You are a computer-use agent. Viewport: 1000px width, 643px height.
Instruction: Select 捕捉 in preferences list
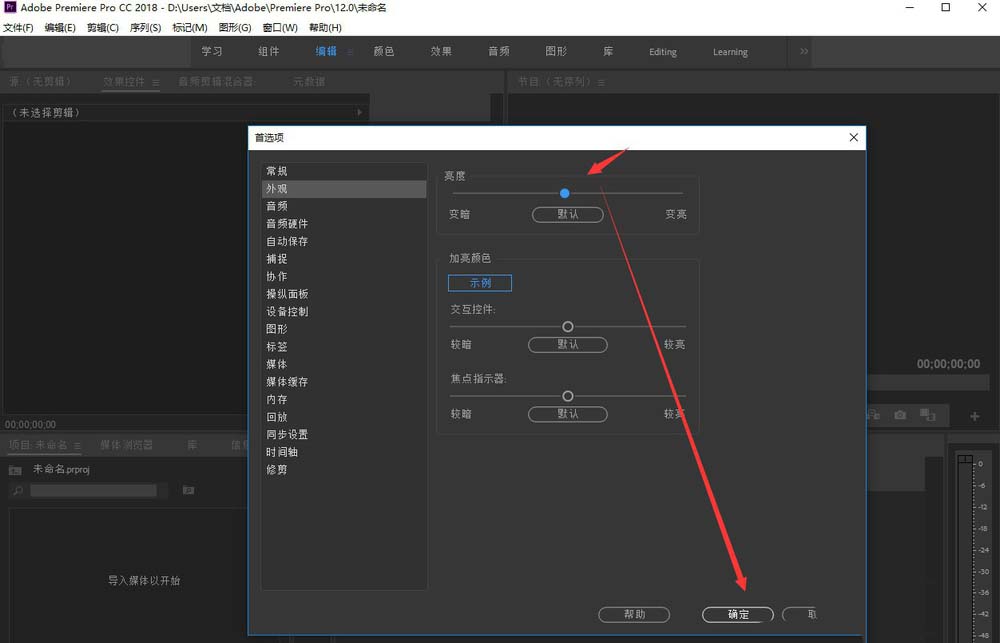click(x=344, y=259)
